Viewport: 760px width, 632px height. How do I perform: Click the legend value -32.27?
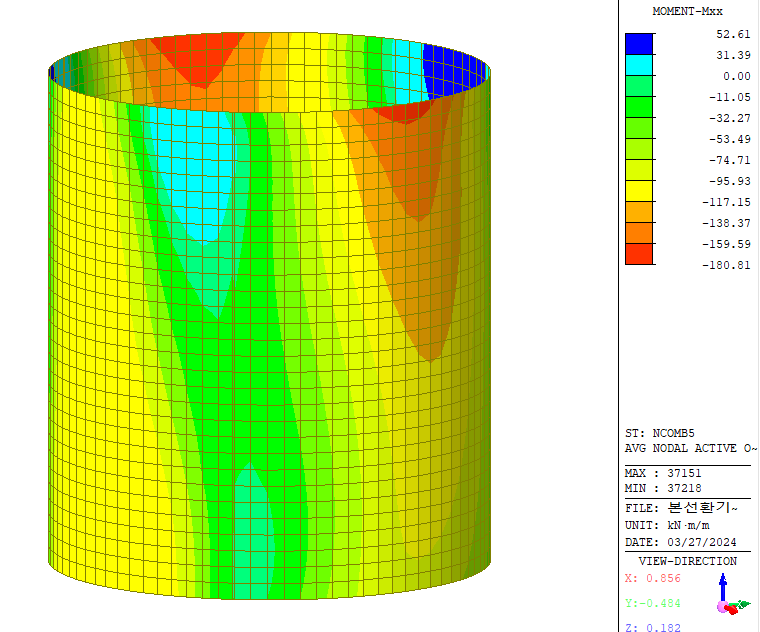pyautogui.click(x=730, y=118)
